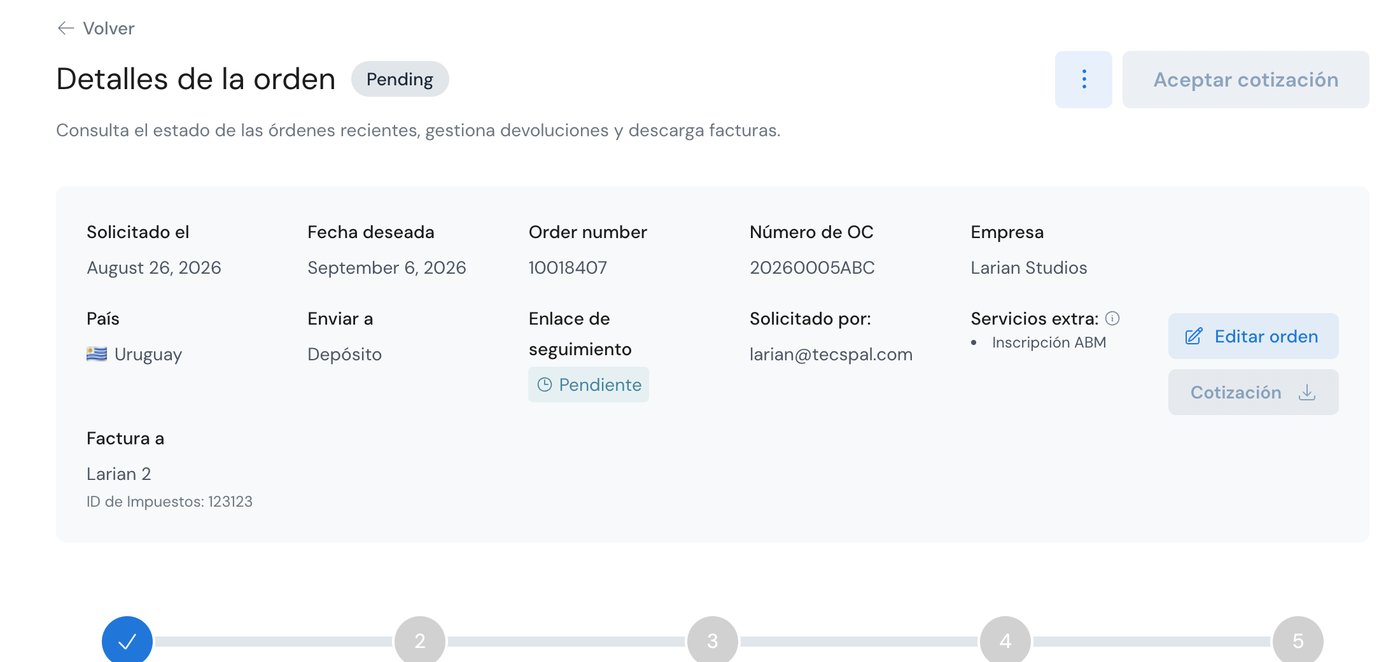Screen dimensions: 1400x662
Task: Click the Editar orden button
Action: click(1253, 336)
